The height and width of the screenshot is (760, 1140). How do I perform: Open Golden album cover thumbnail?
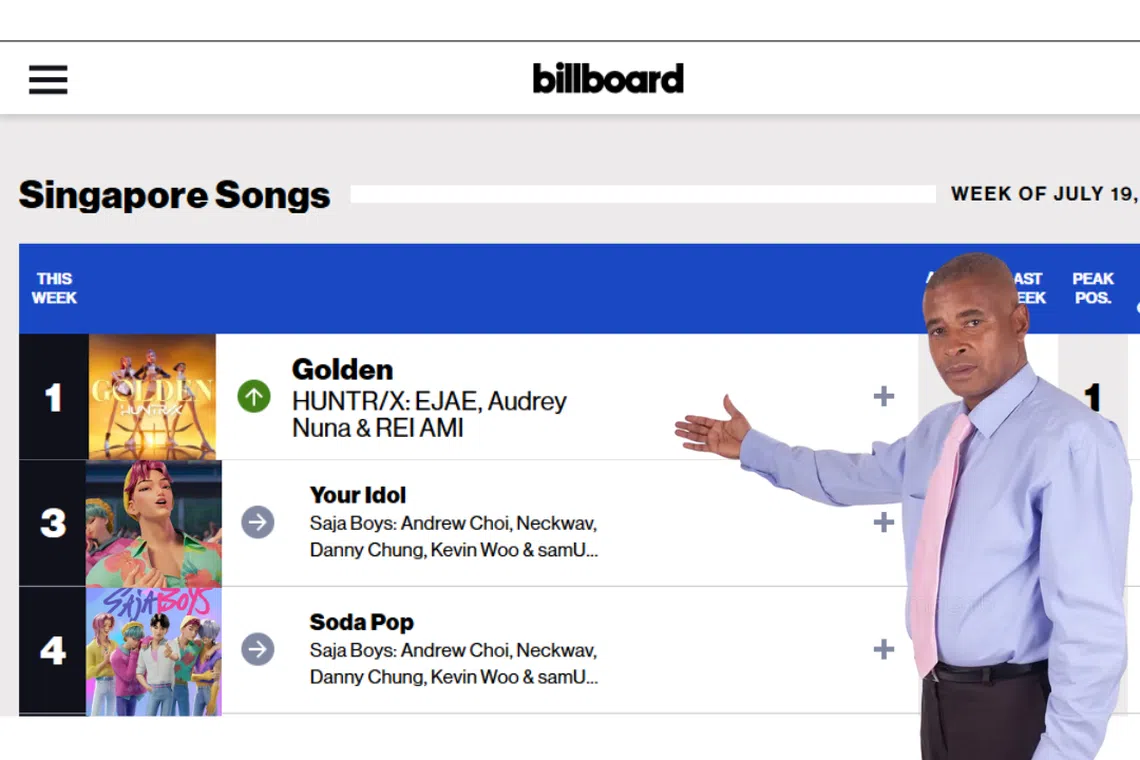152,397
